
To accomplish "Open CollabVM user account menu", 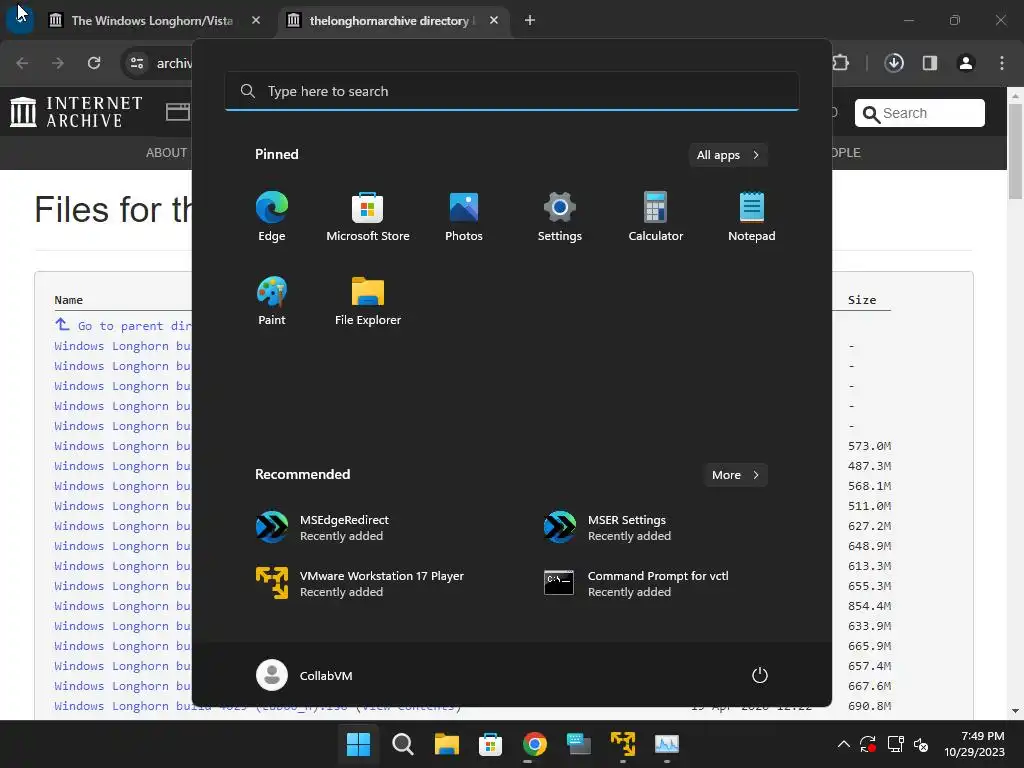I will [304, 675].
